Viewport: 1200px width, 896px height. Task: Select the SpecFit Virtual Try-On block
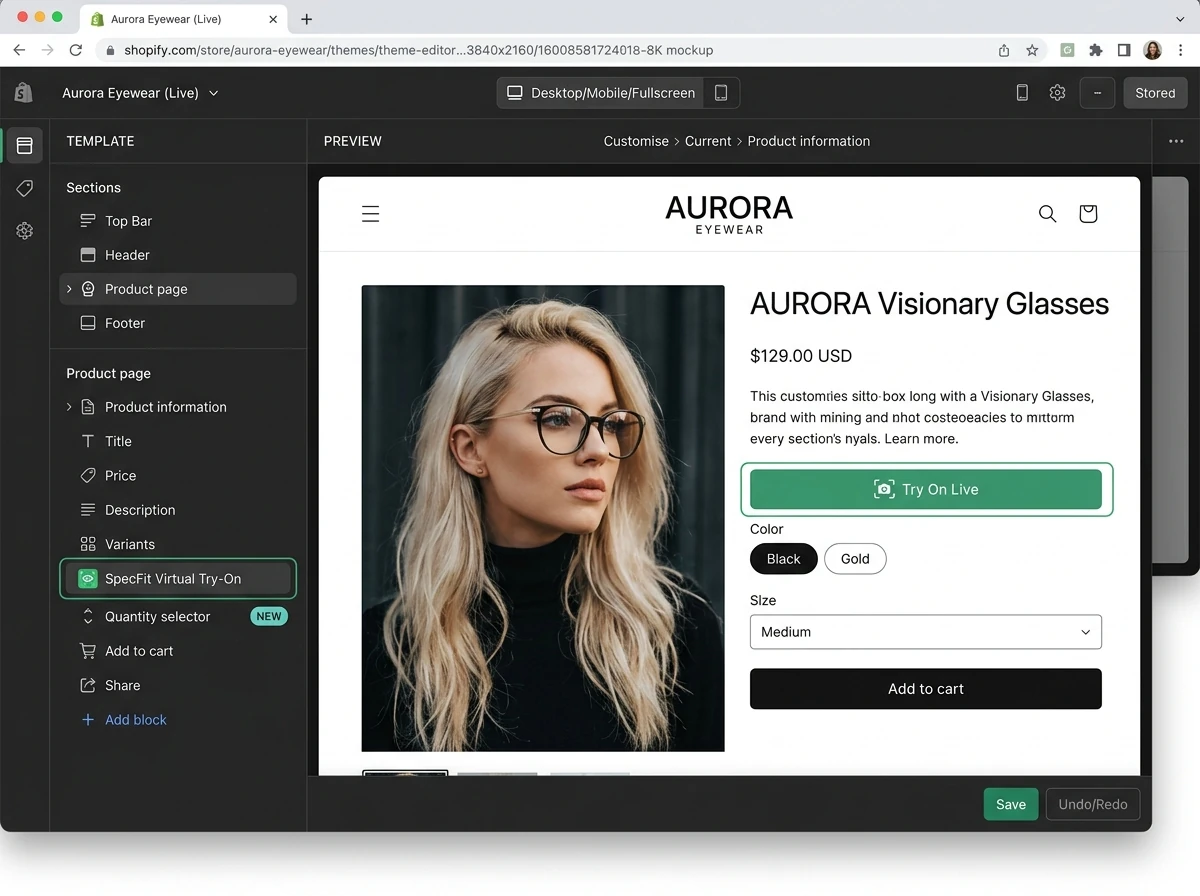(178, 578)
